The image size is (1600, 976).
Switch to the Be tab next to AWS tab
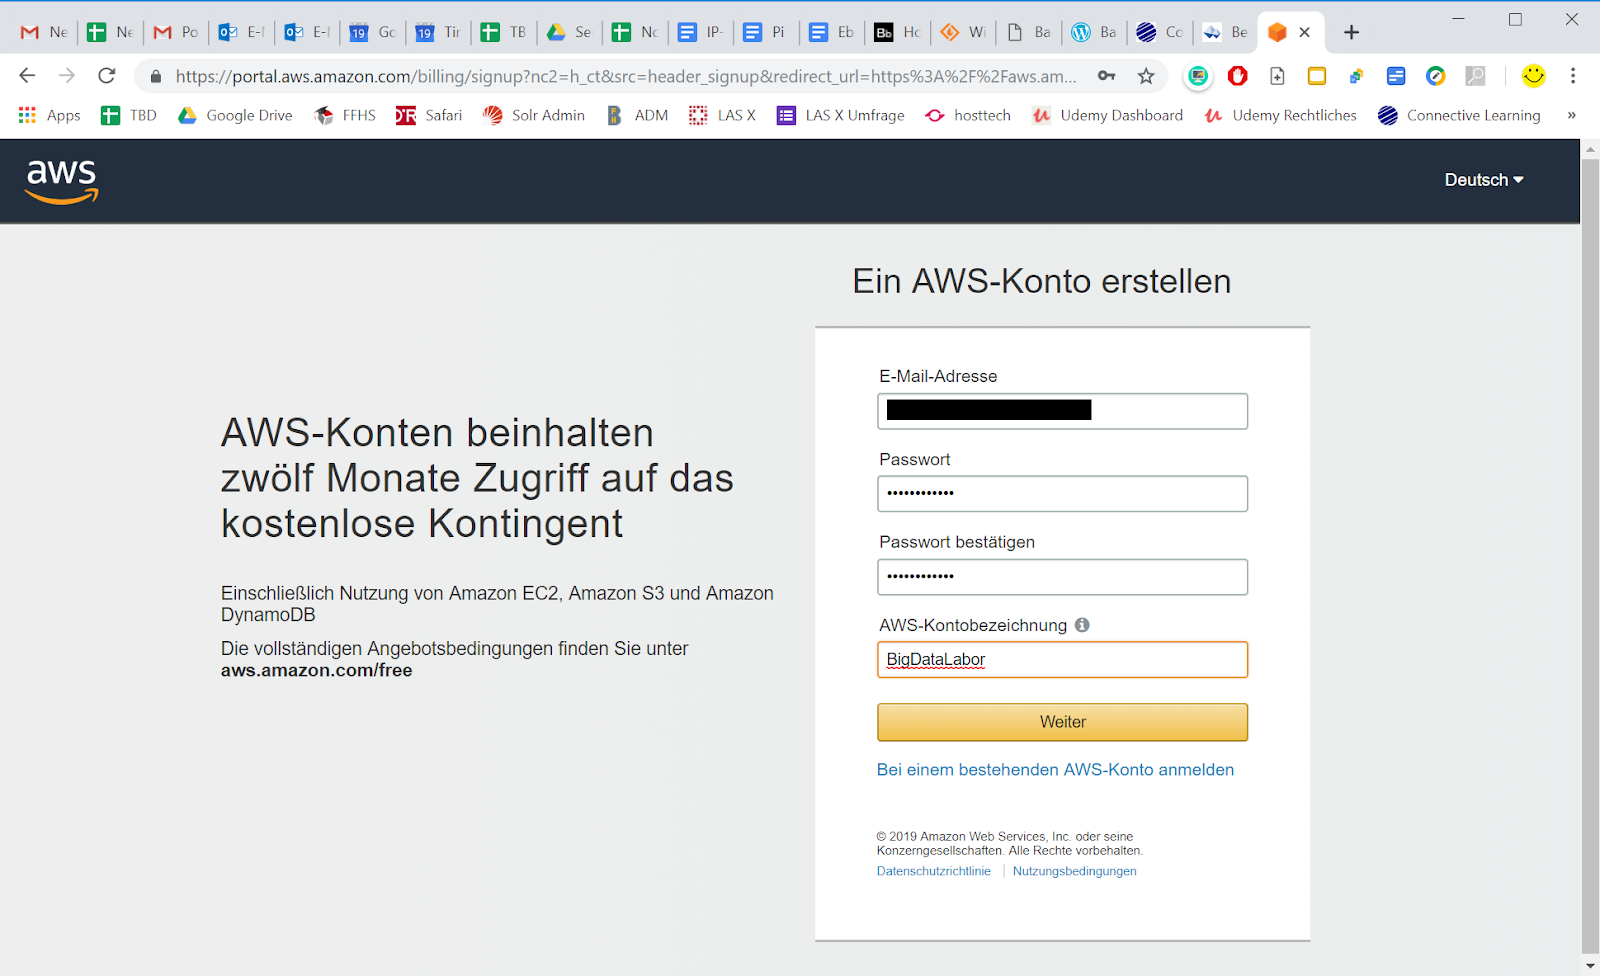[x=1225, y=32]
